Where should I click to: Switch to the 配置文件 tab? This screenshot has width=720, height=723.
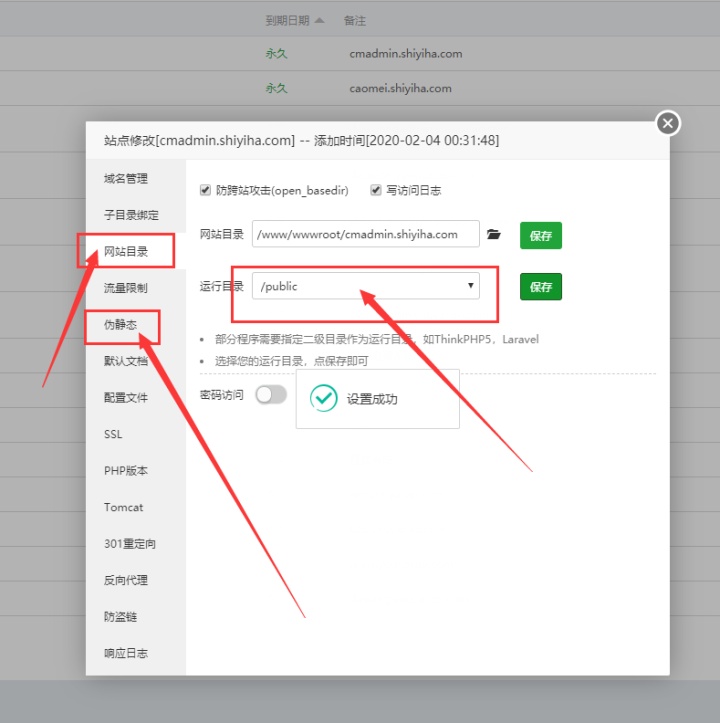136,397
